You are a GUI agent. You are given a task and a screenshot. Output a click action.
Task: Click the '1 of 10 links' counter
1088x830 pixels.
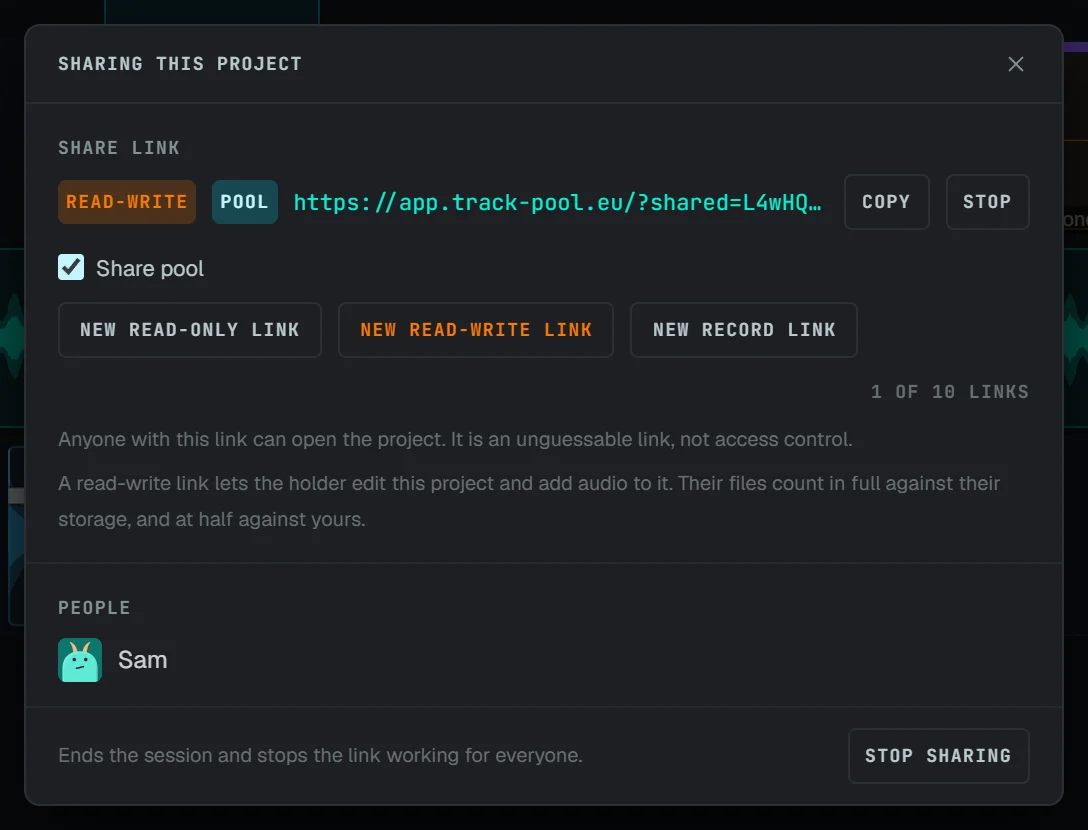click(x=949, y=392)
